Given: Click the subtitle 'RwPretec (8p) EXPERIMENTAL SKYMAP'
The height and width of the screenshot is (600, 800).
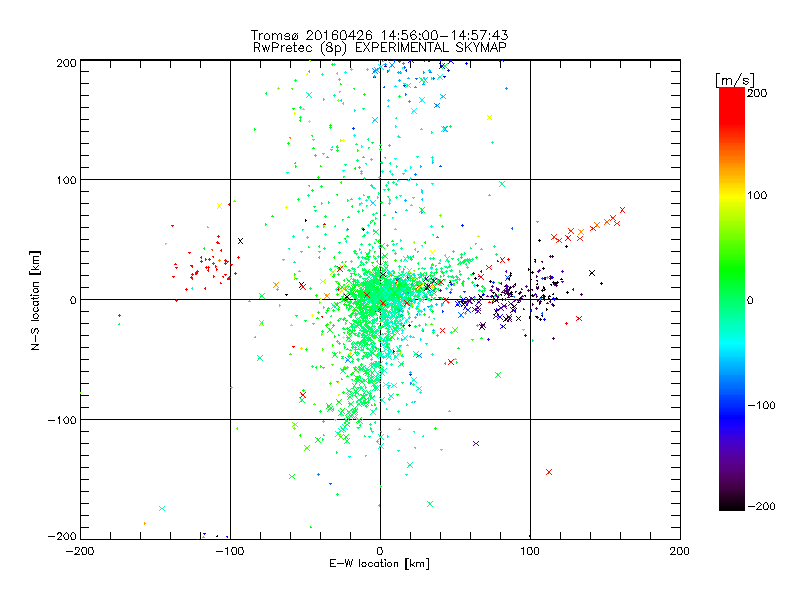Looking at the screenshot, I should [x=380, y=48].
